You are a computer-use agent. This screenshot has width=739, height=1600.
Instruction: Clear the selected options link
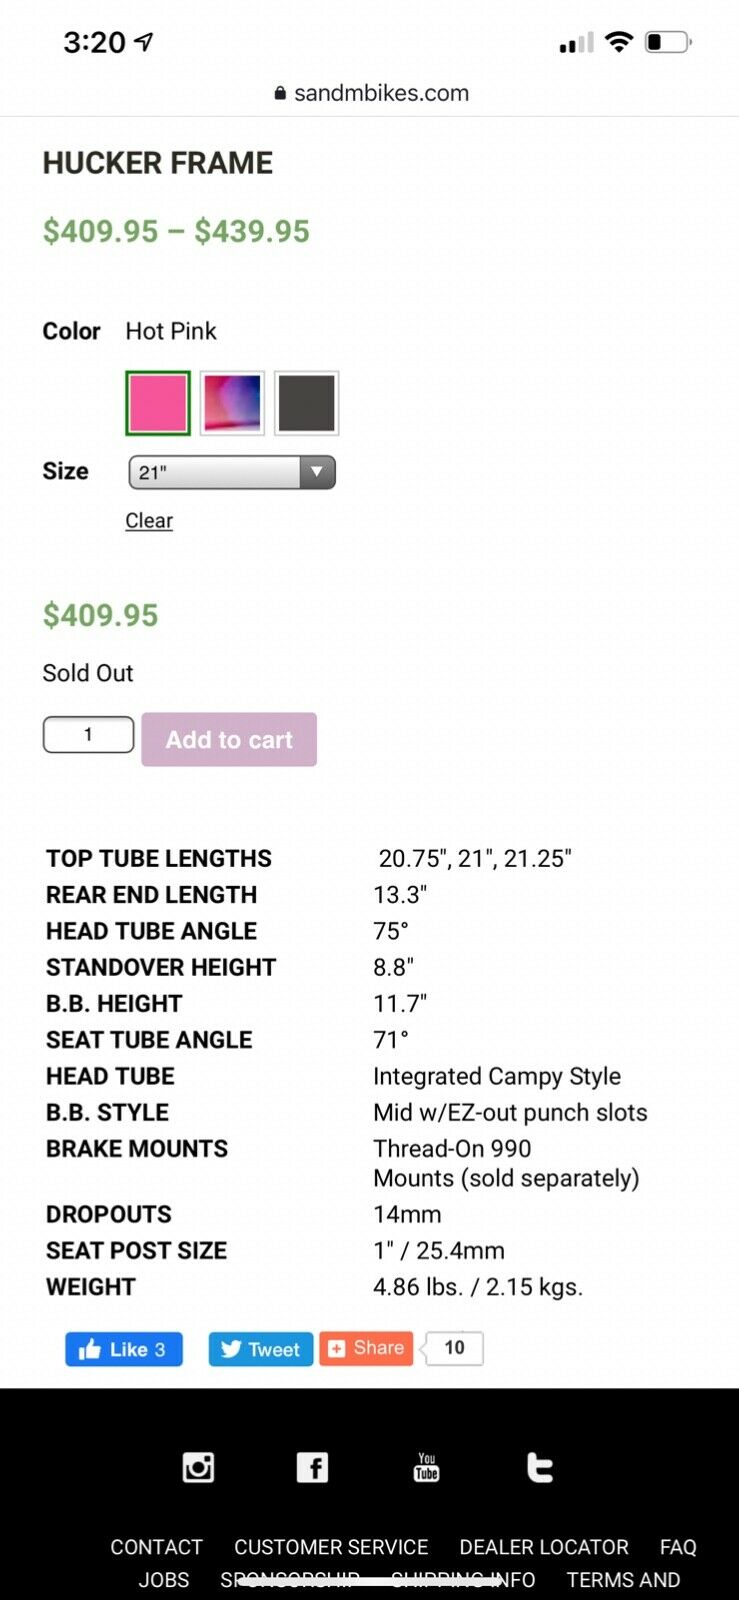pos(149,520)
